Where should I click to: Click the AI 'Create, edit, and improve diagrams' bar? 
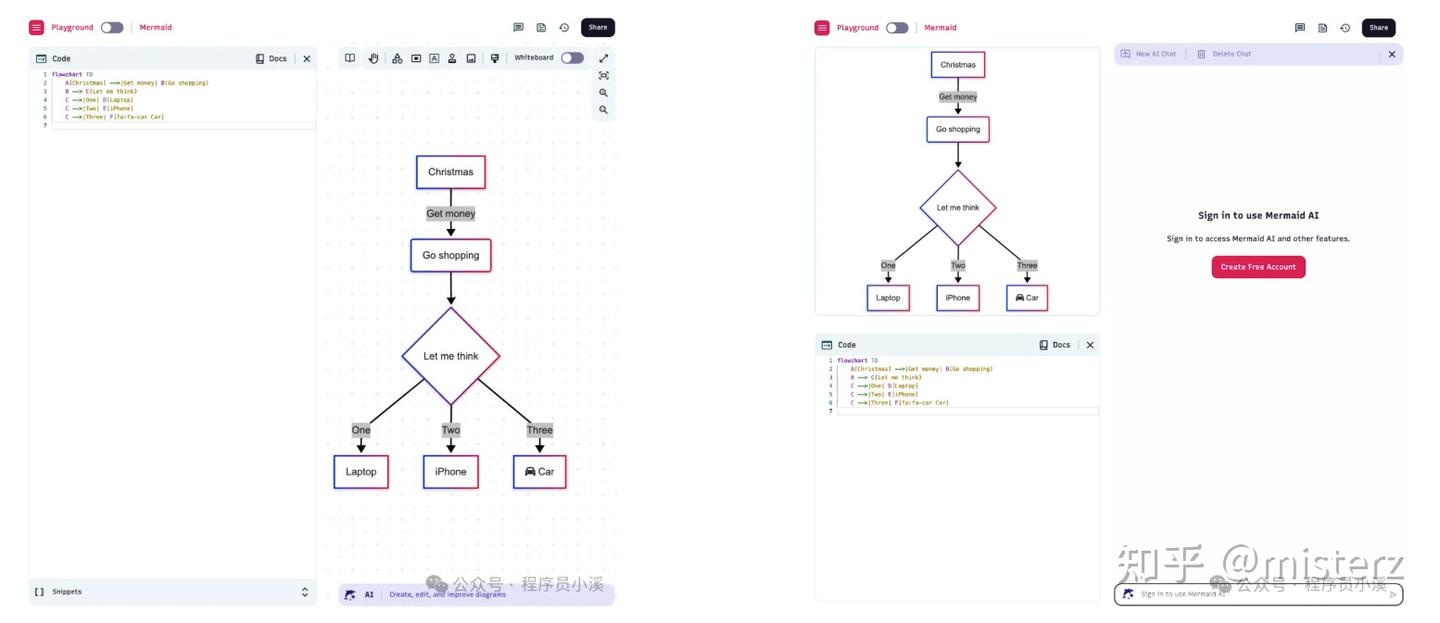477,594
